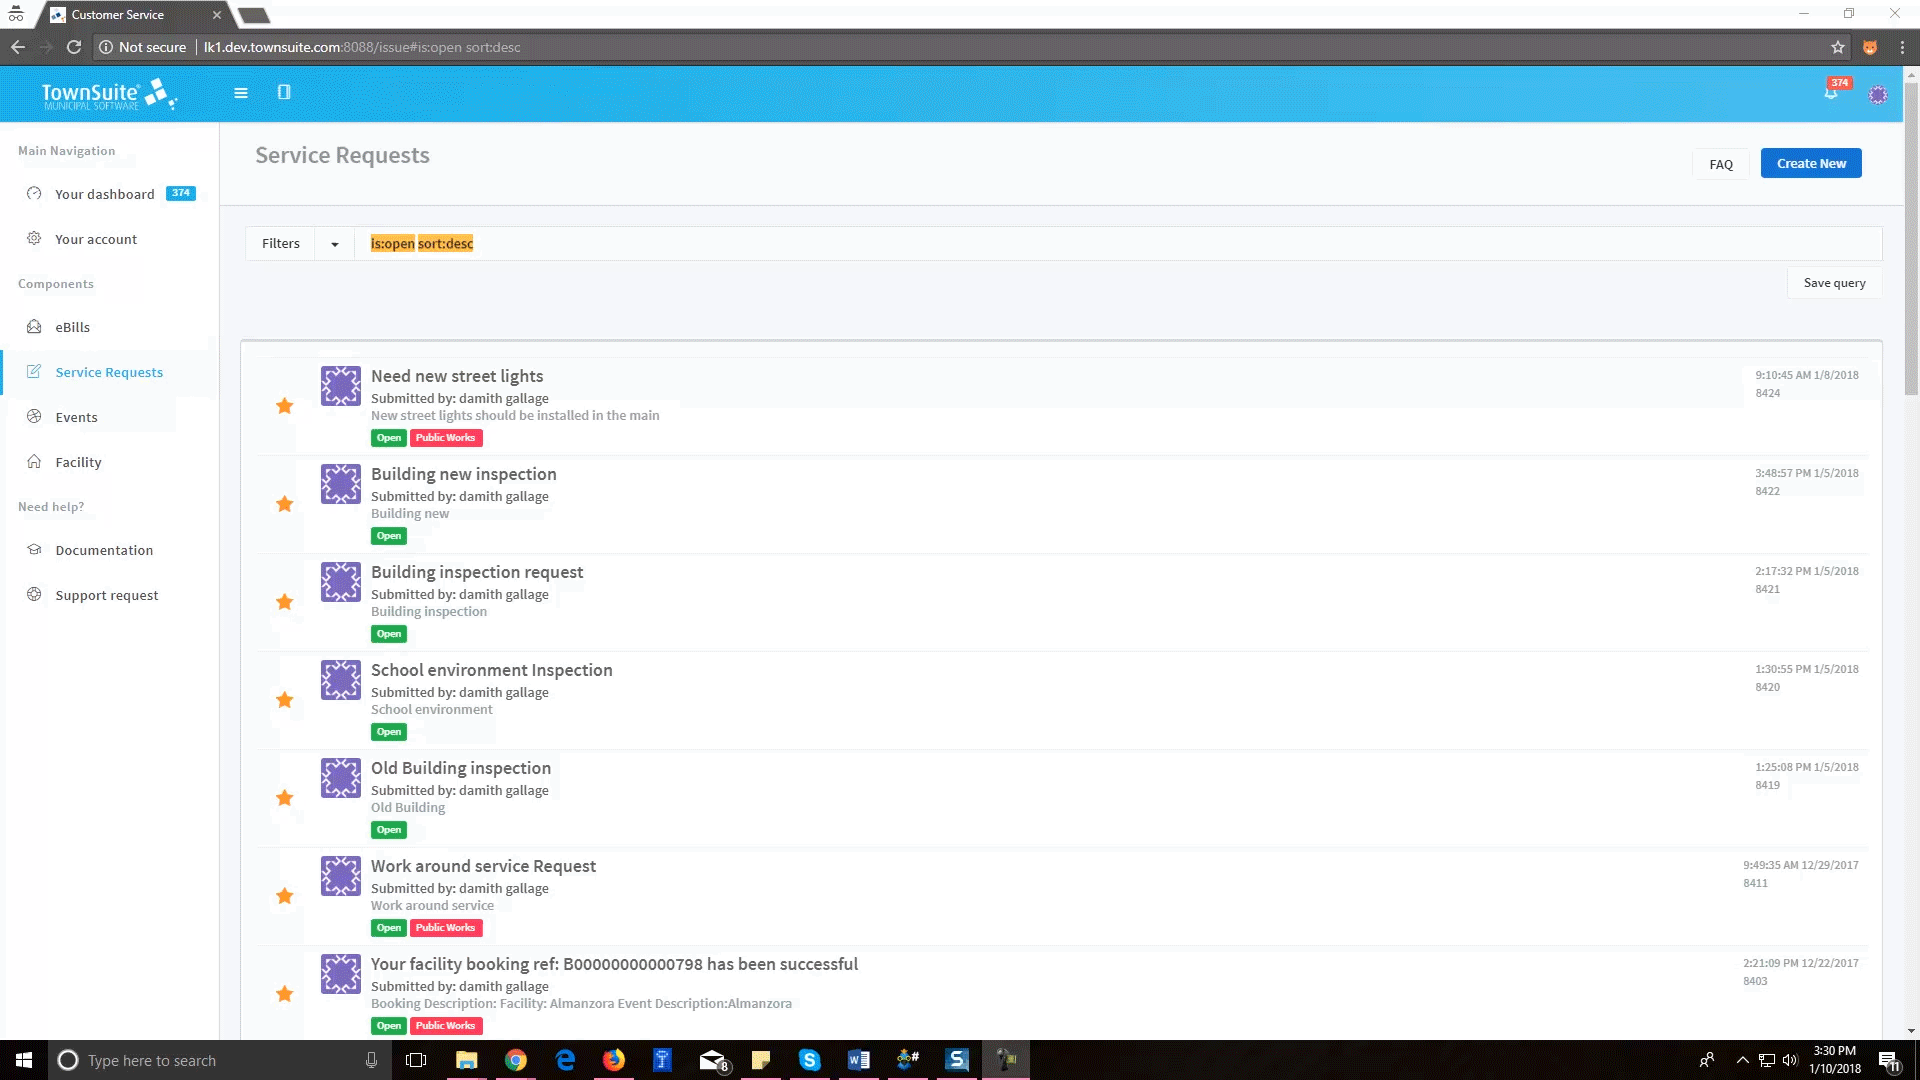The width and height of the screenshot is (1920, 1080).
Task: Click the user avatar in top right
Action: [1878, 95]
